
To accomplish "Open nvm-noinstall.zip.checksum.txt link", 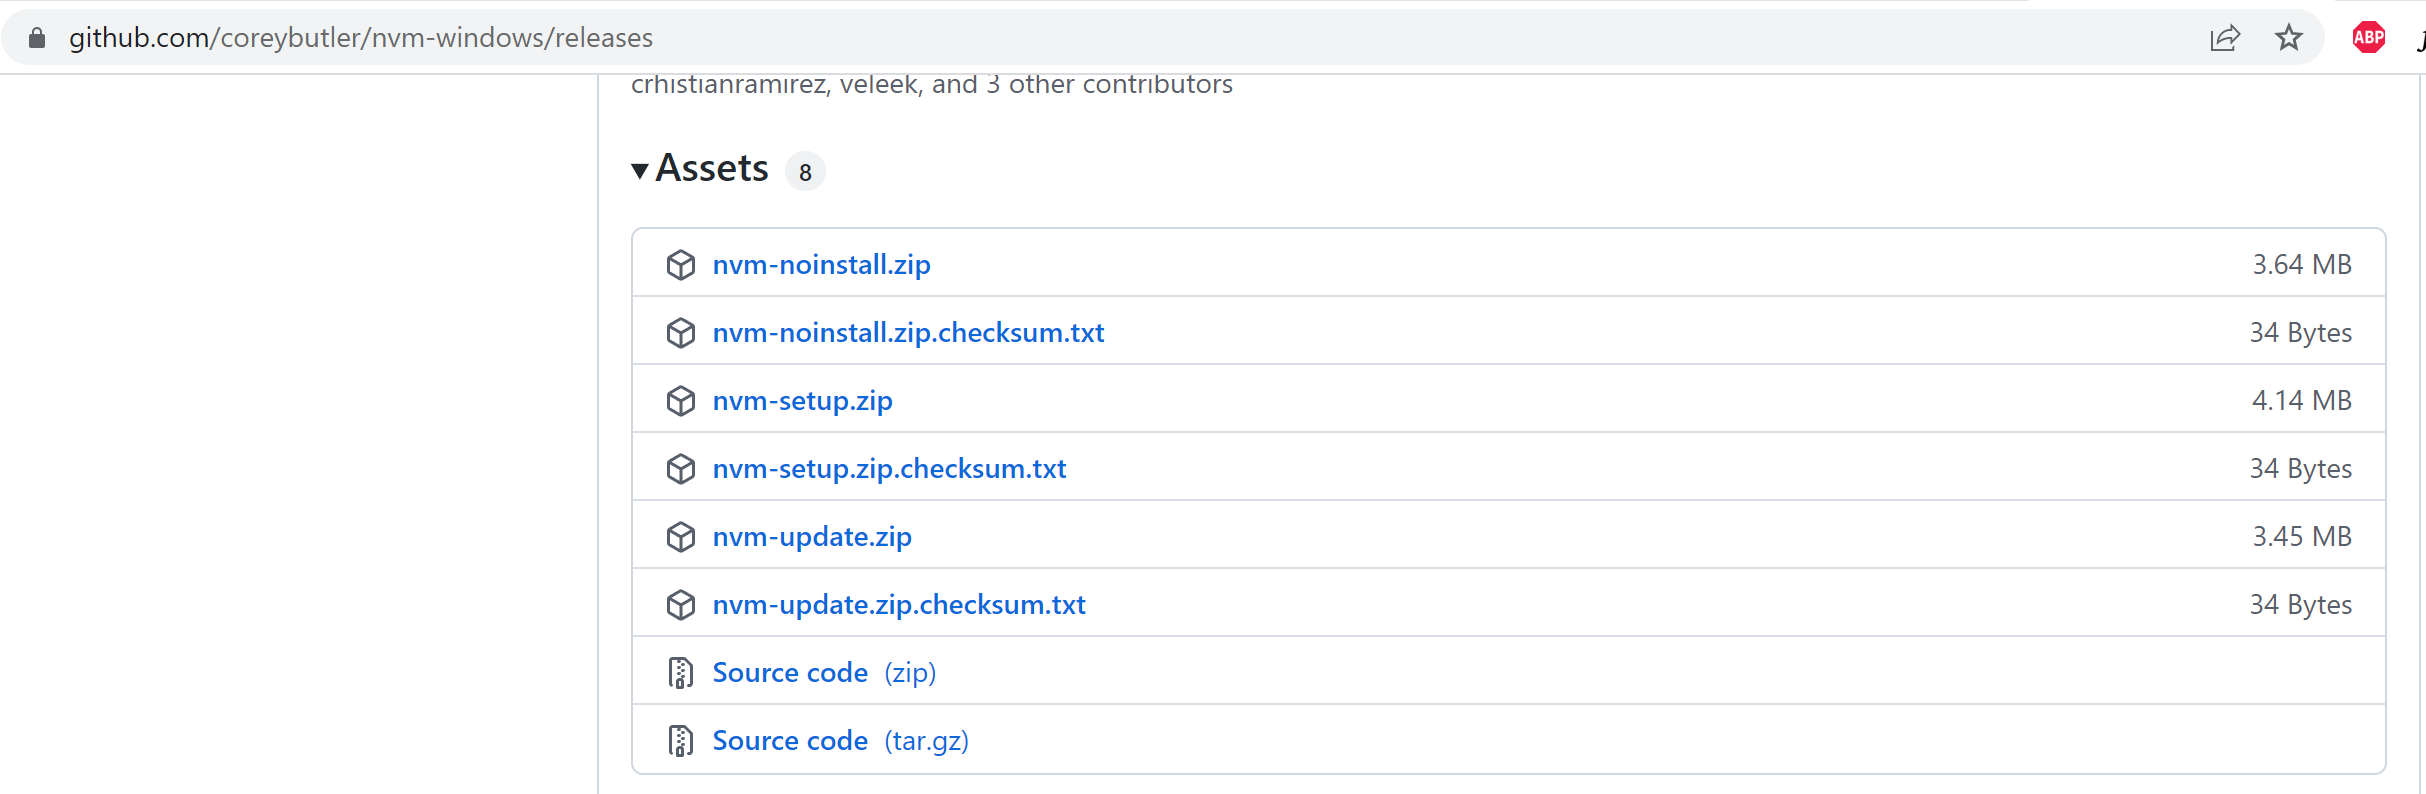I will pos(908,333).
